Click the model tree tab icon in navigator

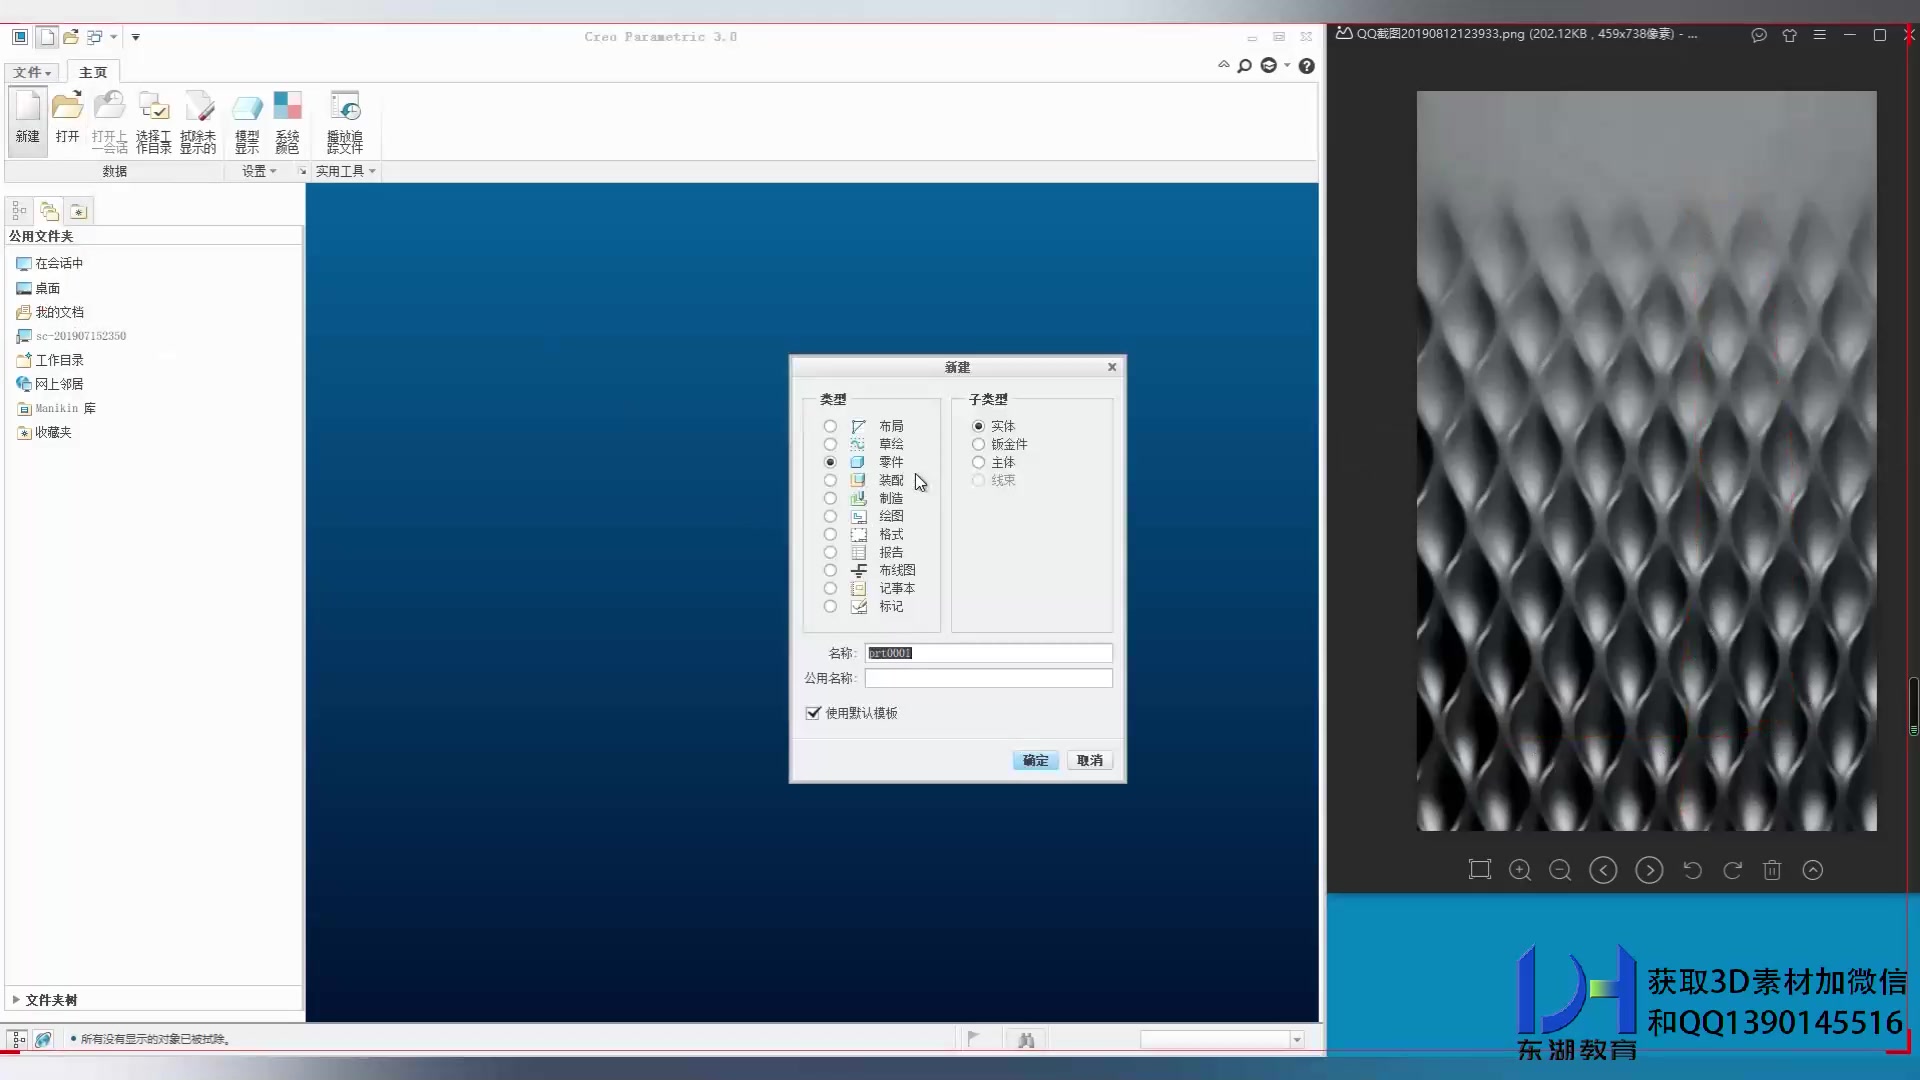point(19,211)
